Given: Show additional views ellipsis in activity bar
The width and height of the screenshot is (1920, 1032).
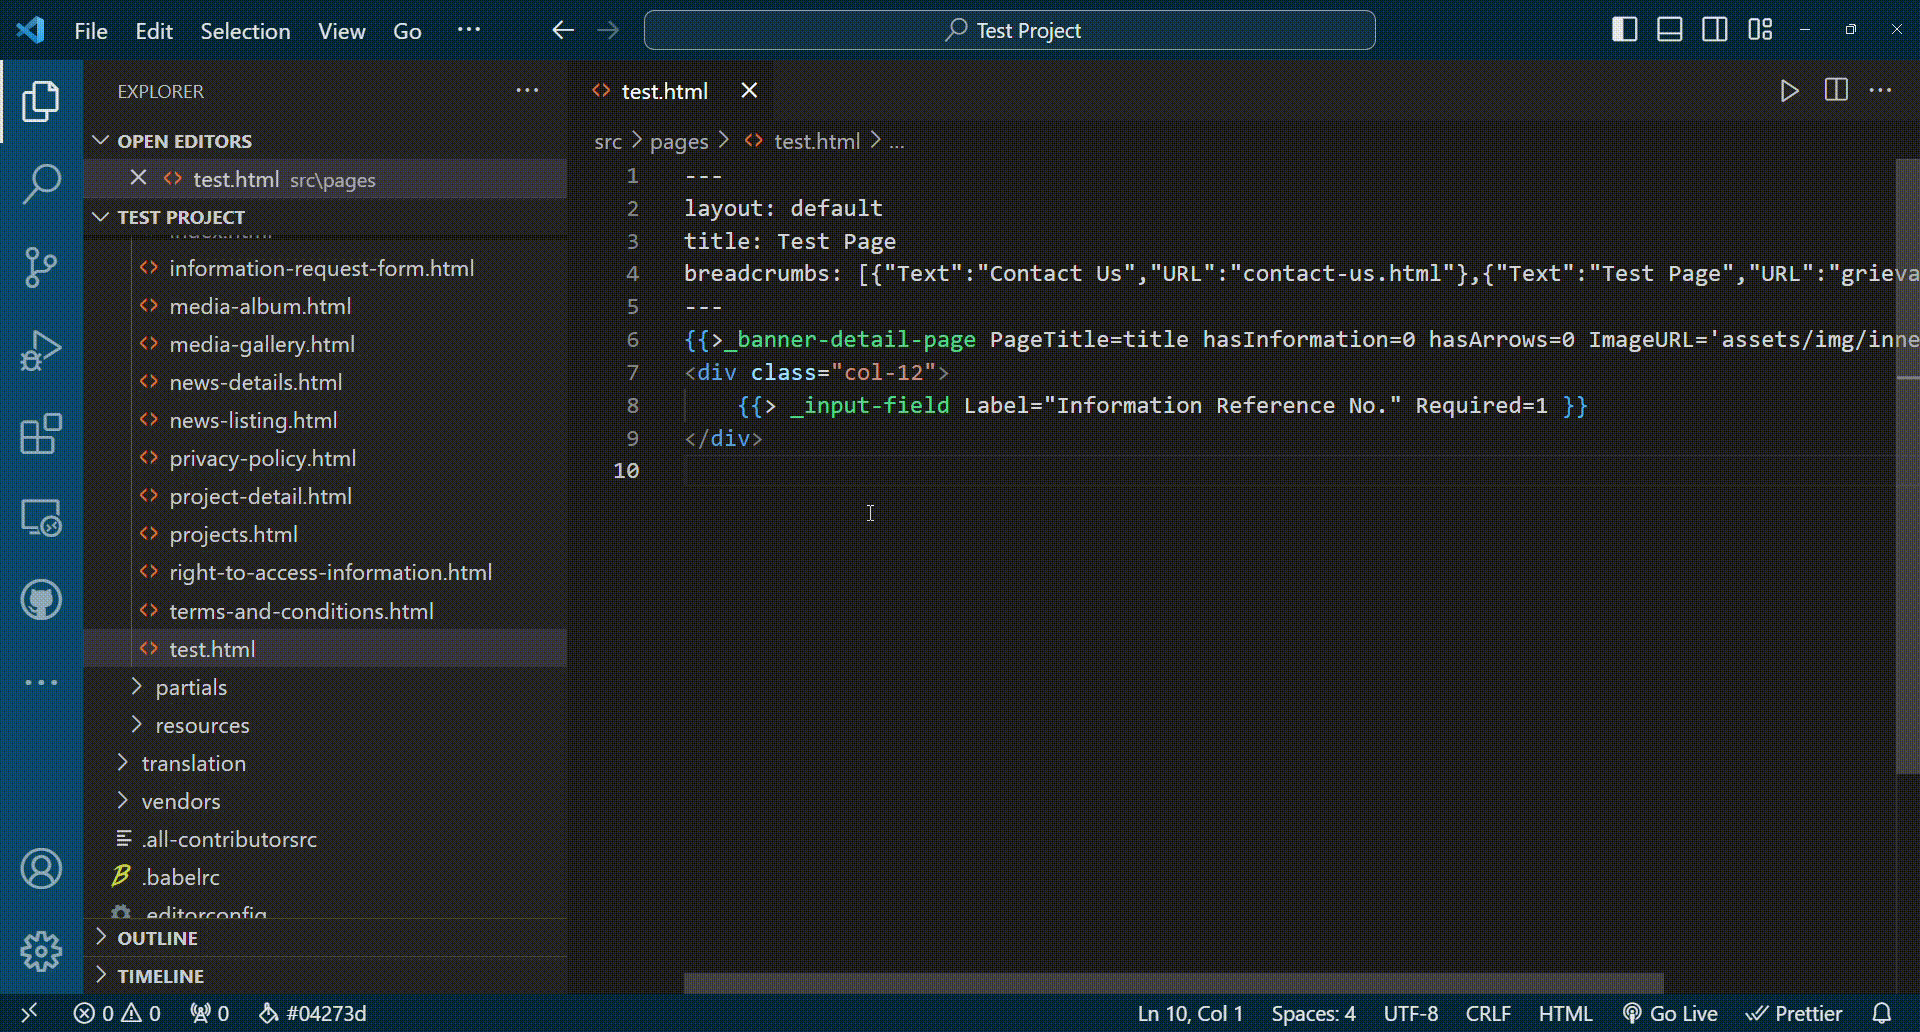Looking at the screenshot, I should click(41, 682).
